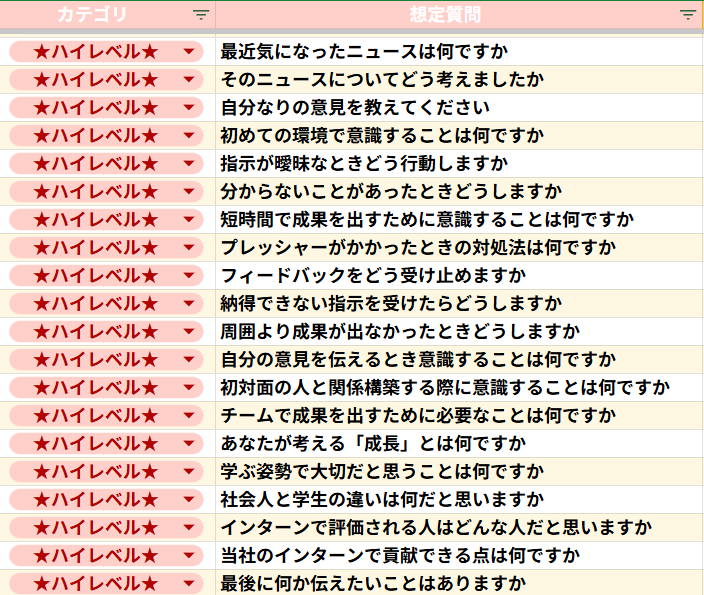This screenshot has width=704, height=595.
Task: Open the filter icon in the カテゴリ header
Action: pyautogui.click(x=201, y=15)
